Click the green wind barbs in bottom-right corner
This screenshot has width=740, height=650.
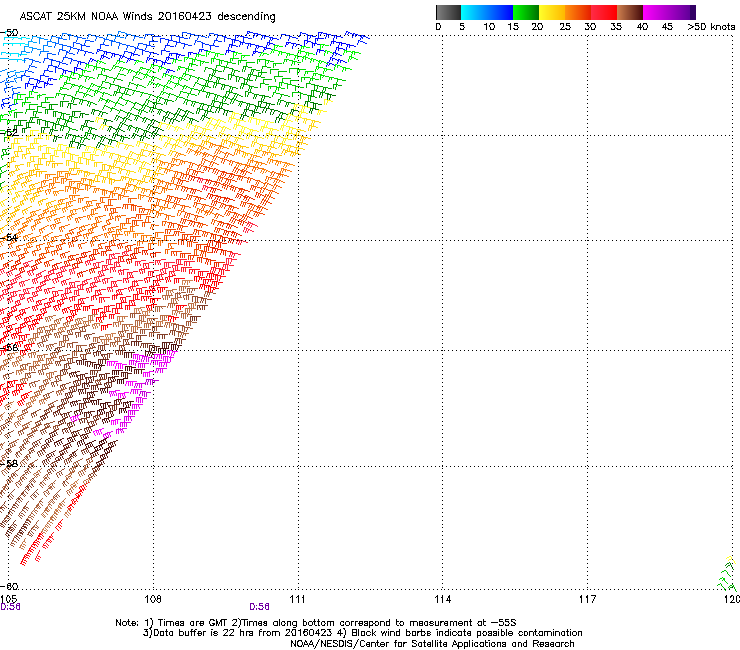726,577
